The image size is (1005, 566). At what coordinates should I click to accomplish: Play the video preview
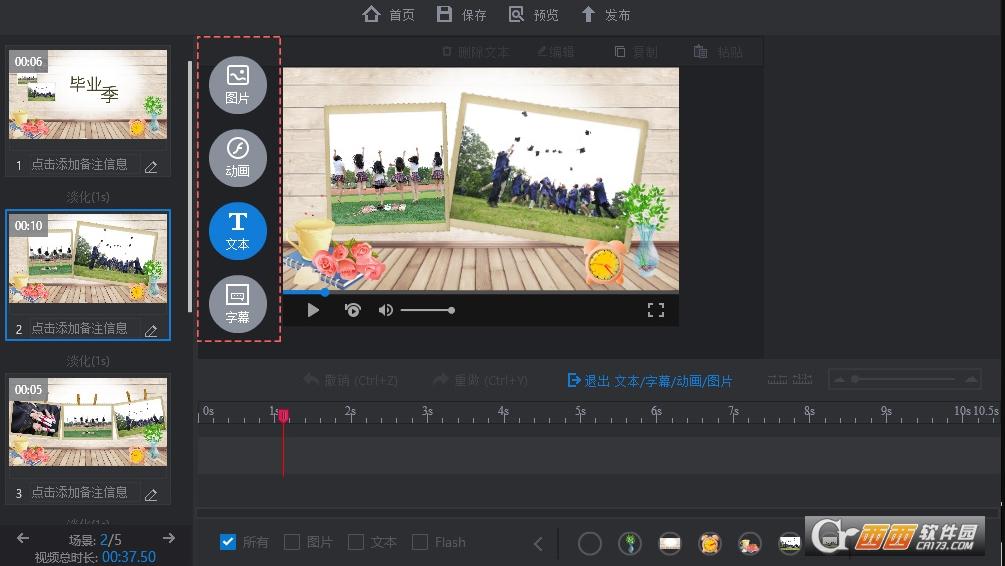pyautogui.click(x=313, y=310)
